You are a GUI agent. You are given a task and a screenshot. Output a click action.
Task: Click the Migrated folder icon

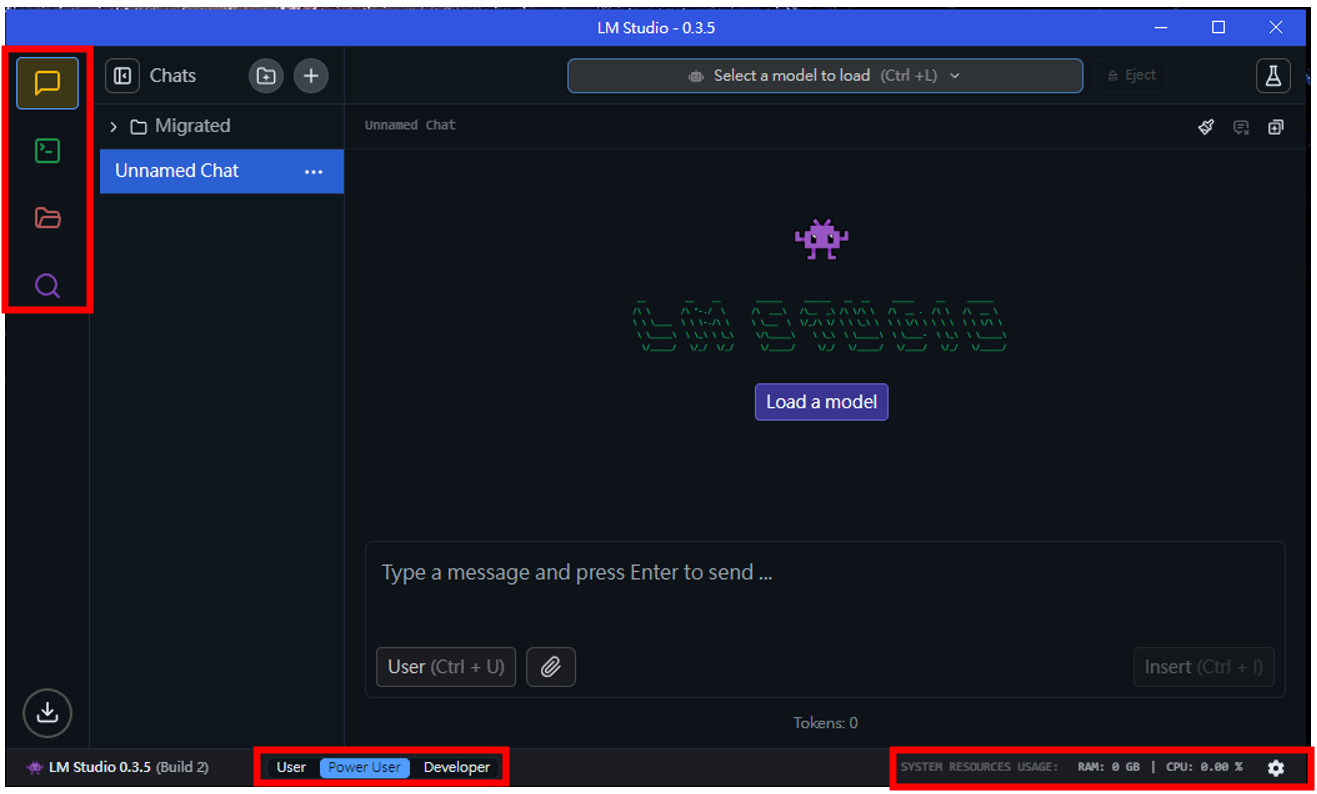(x=138, y=127)
